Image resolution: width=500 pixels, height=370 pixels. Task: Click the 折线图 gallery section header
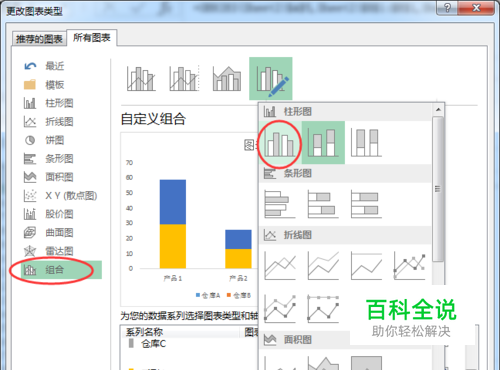[345, 235]
